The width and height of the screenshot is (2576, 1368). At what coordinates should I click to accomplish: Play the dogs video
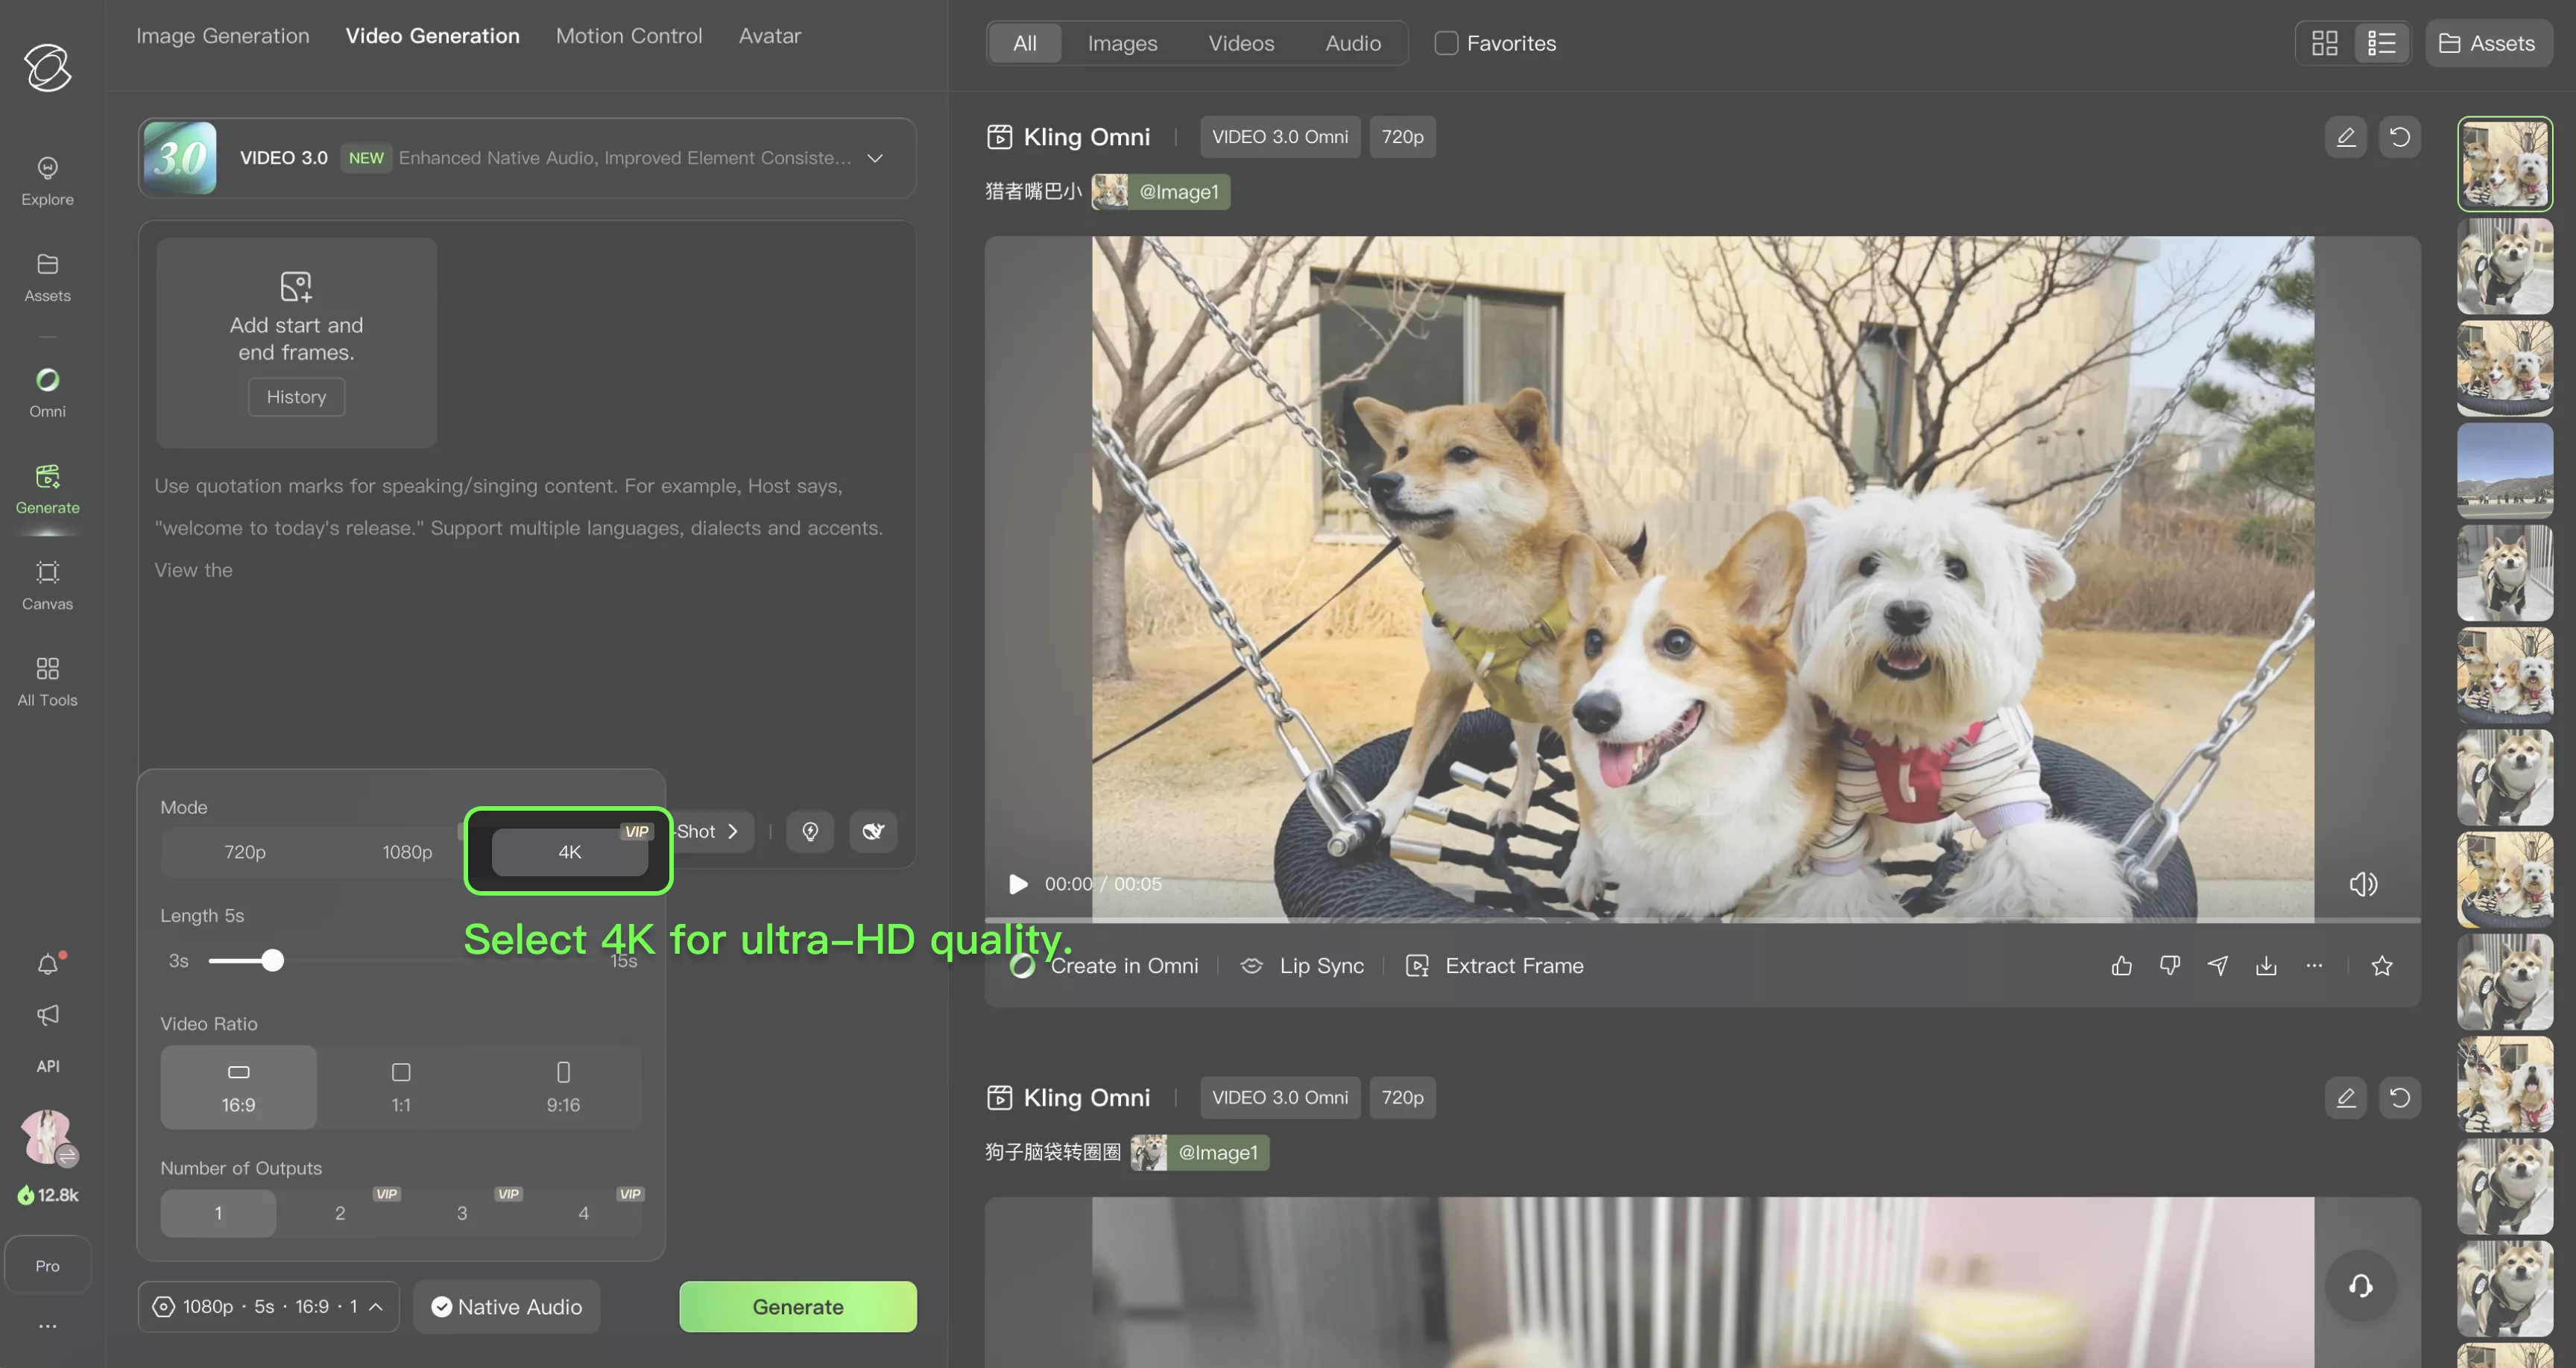(1018, 884)
